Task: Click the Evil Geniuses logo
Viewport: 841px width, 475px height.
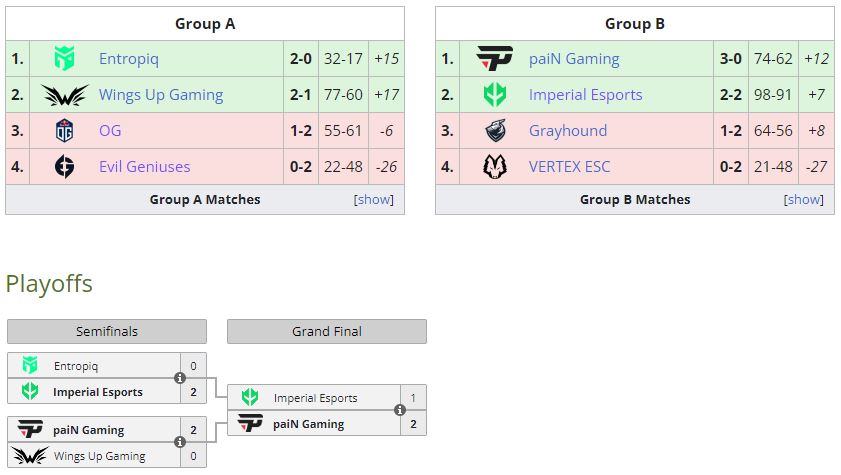Action: pos(65,167)
